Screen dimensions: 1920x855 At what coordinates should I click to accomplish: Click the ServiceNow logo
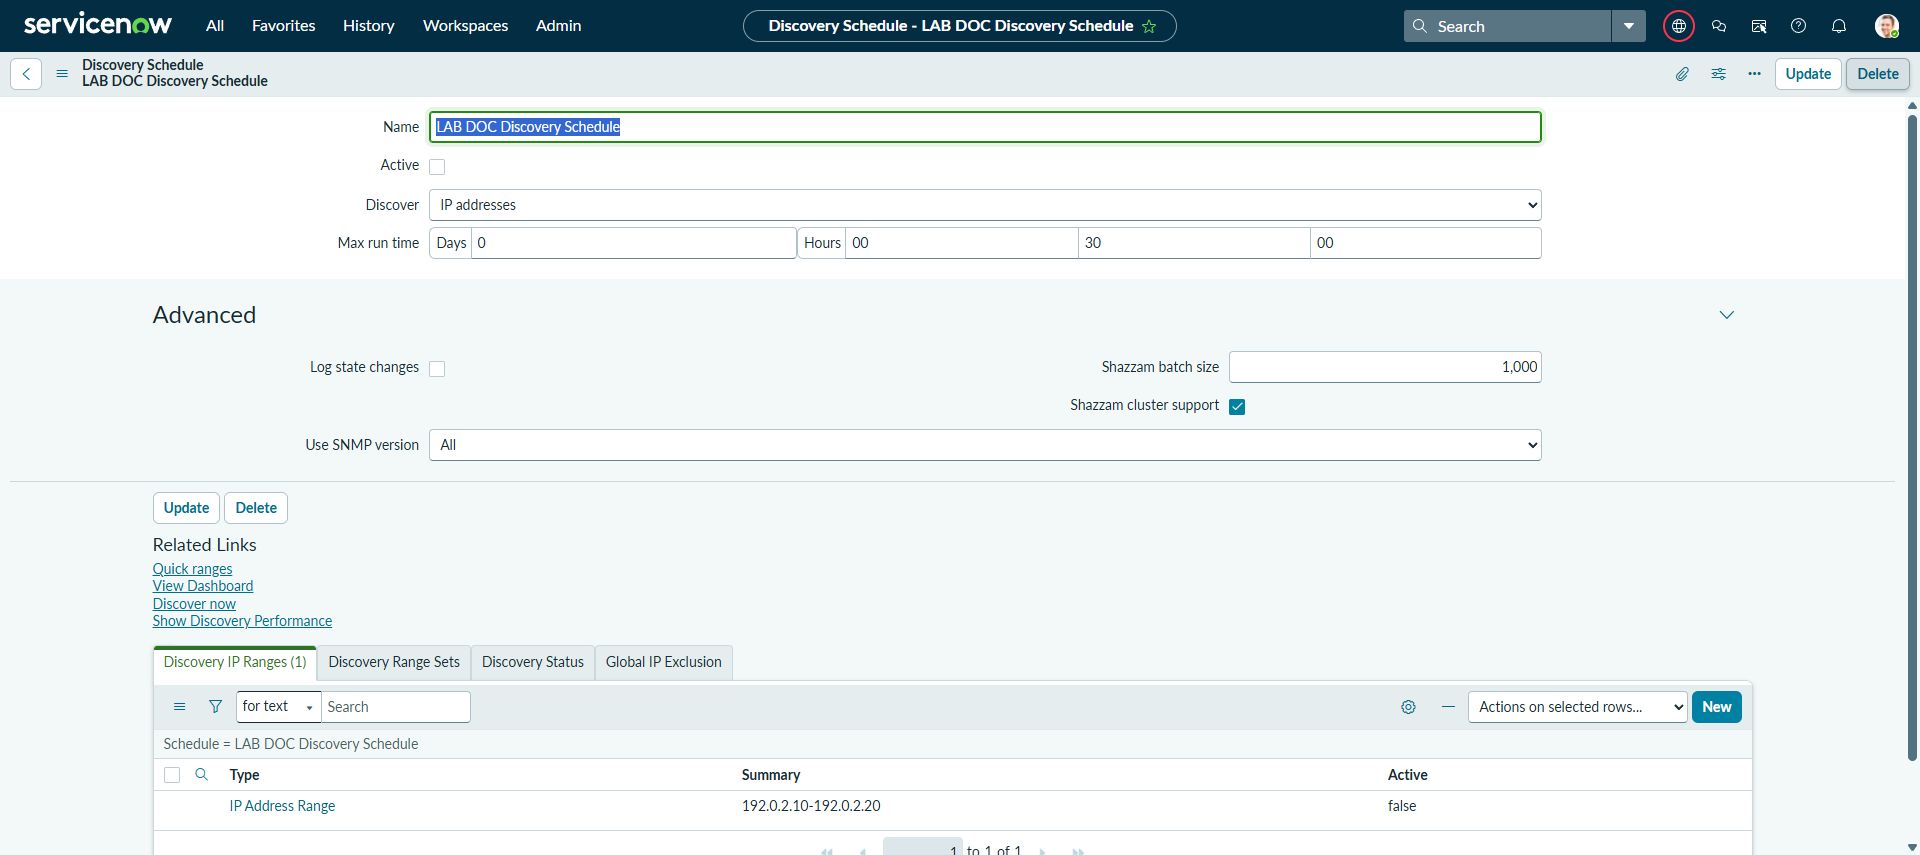coord(98,25)
